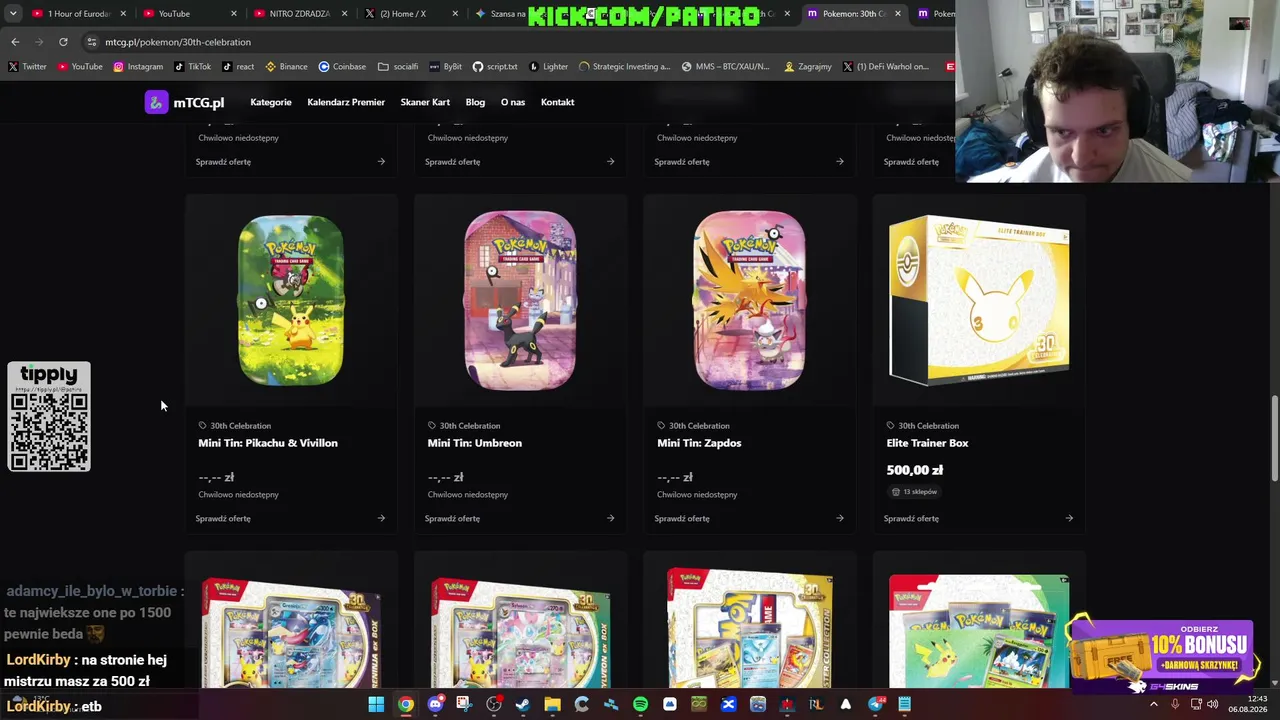
Task: Open the Zagrajmy bookmark
Action: tap(808, 67)
